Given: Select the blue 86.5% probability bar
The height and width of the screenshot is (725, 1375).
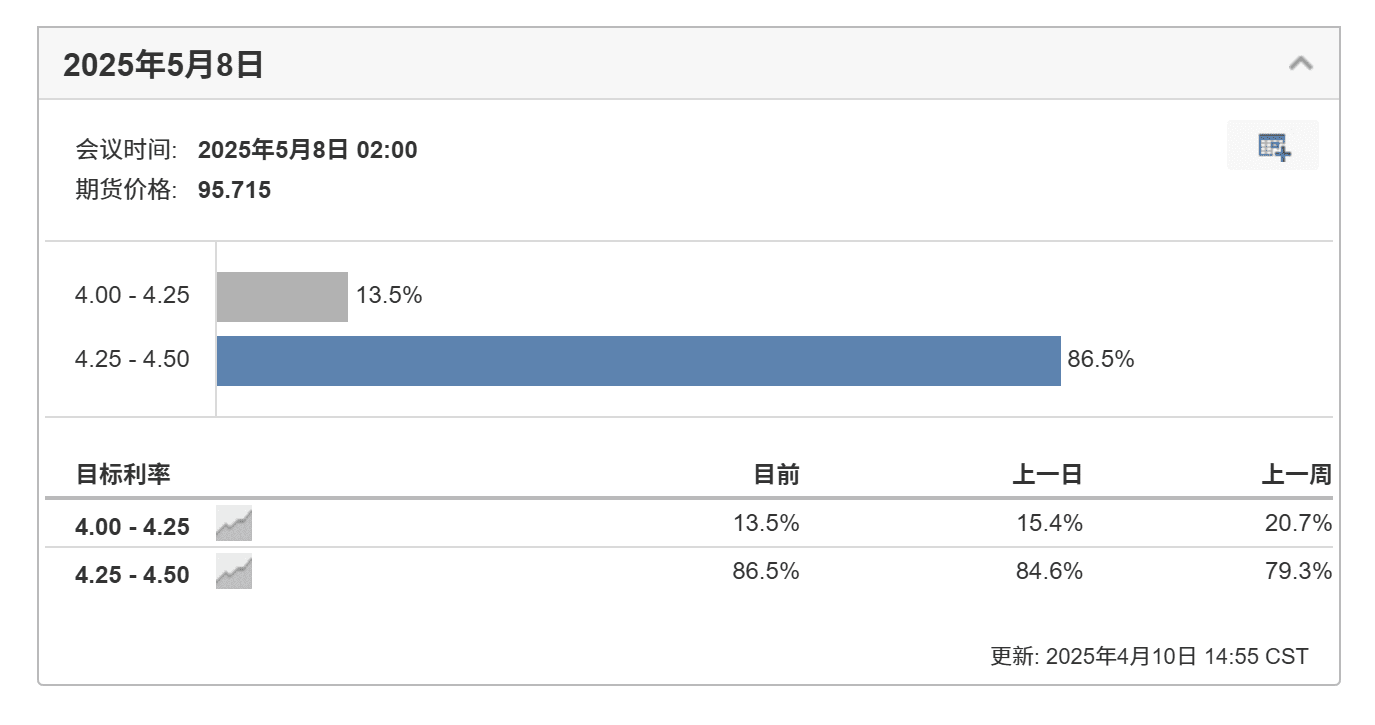Looking at the screenshot, I should [x=639, y=361].
